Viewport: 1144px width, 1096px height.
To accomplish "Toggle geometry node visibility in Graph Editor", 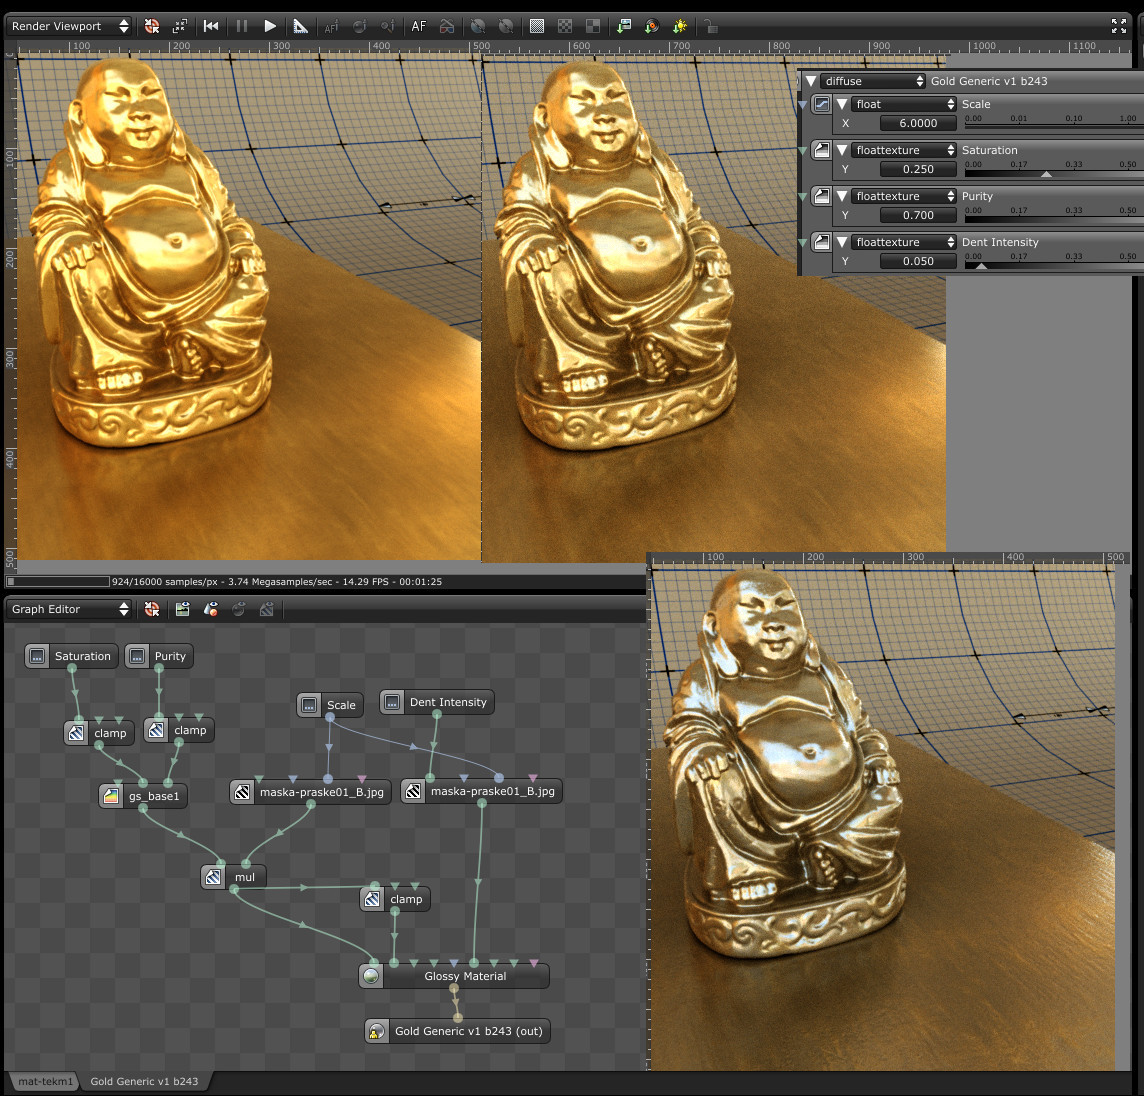I will pyautogui.click(x=211, y=609).
